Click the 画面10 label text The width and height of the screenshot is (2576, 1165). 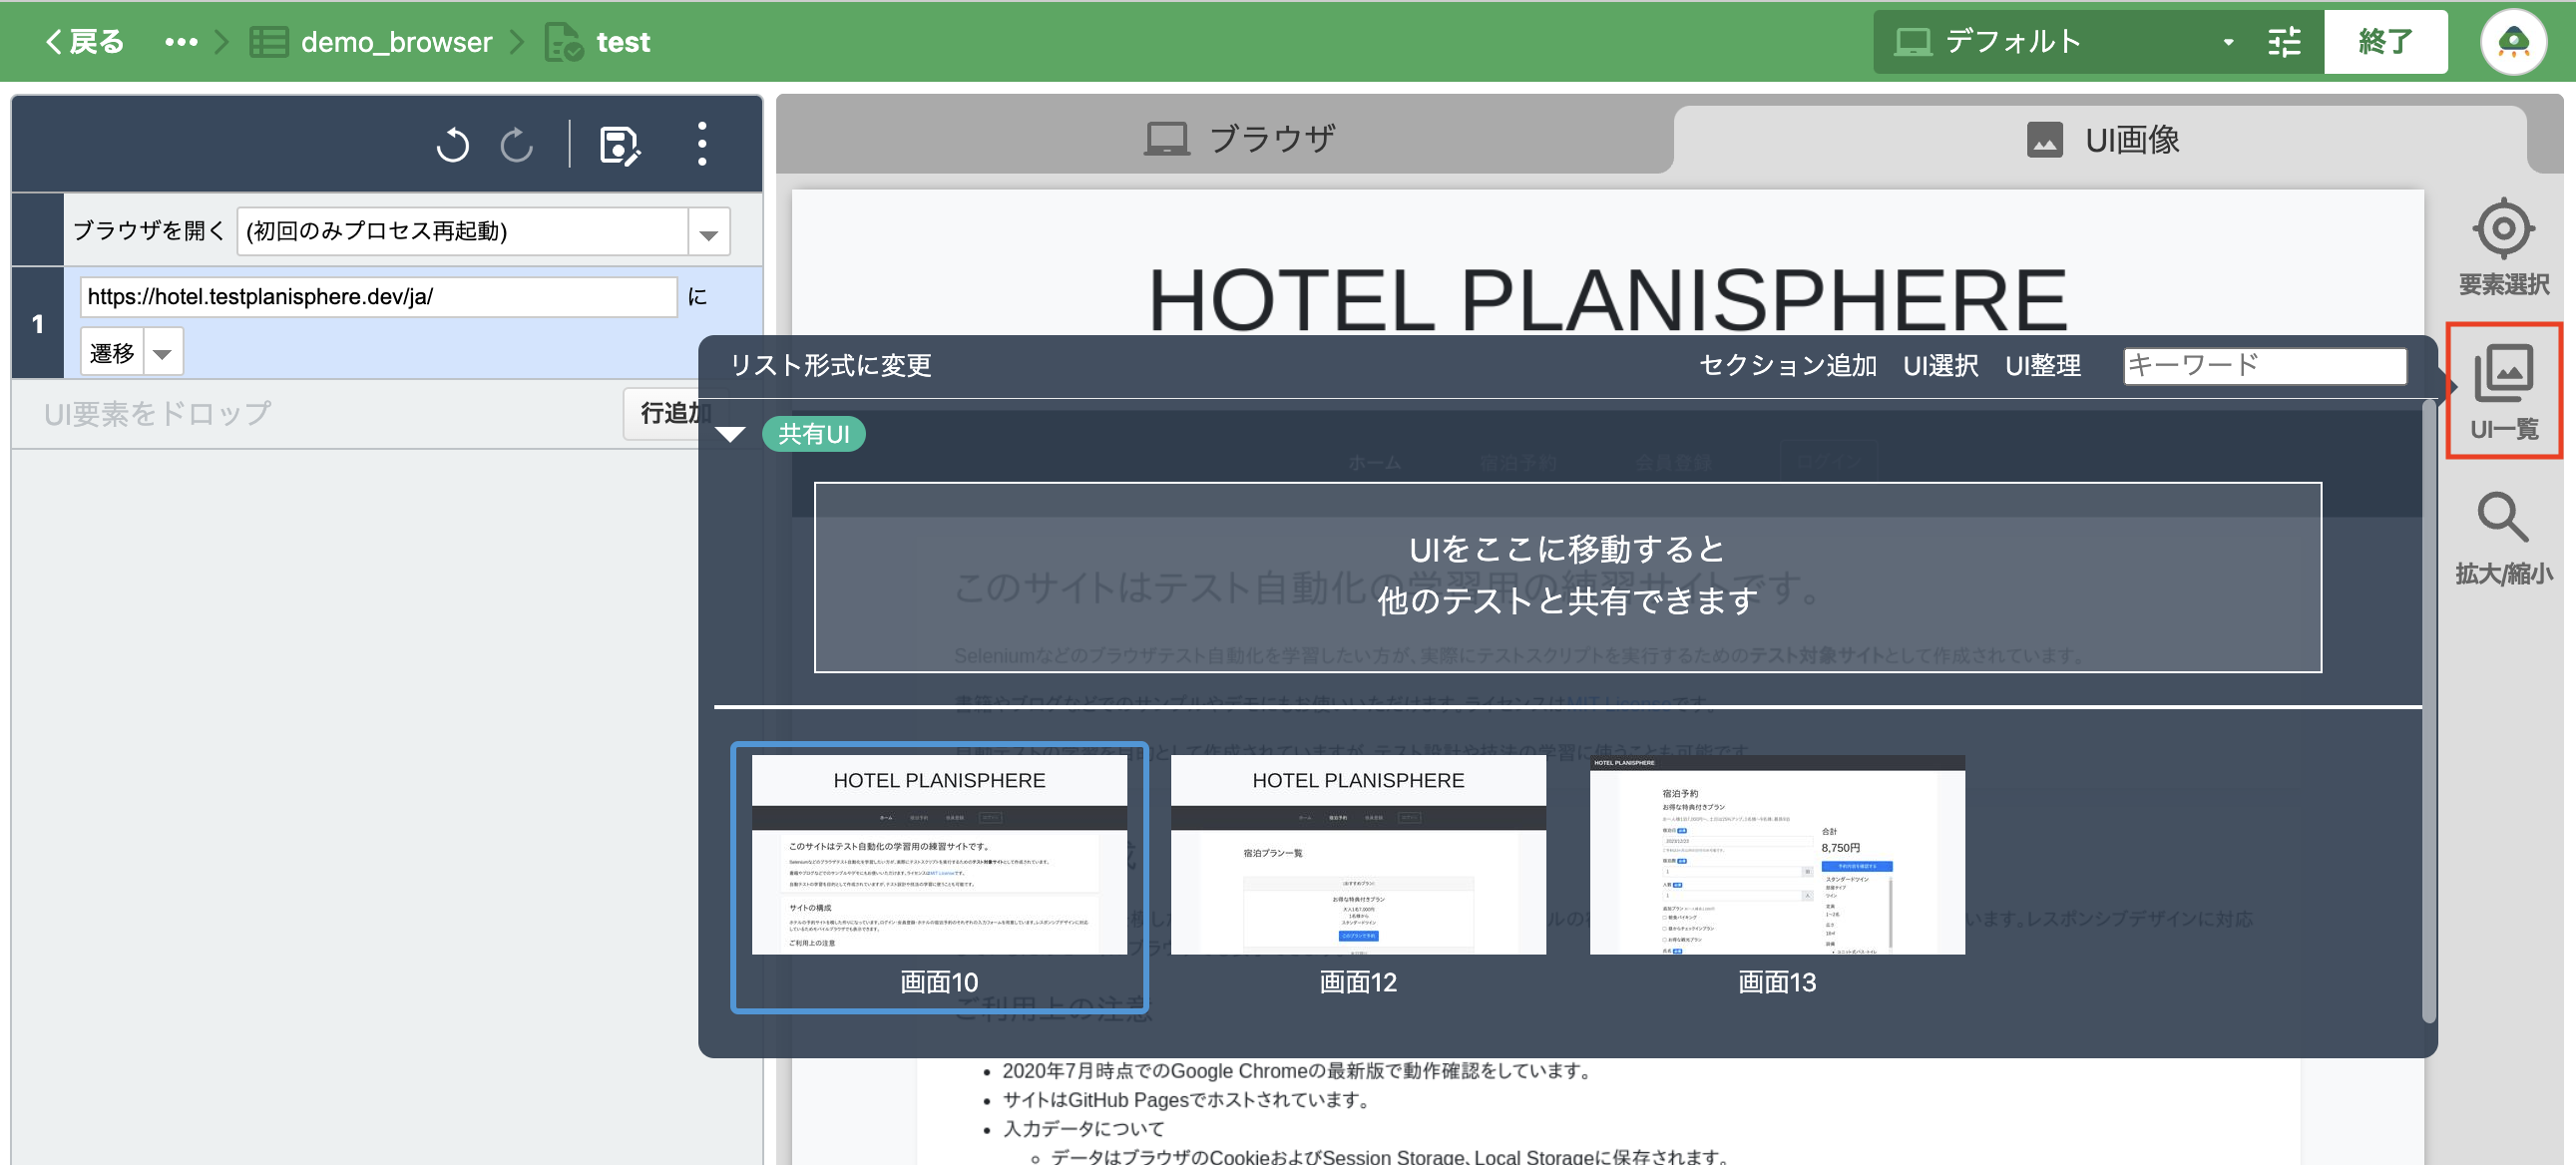pyautogui.click(x=939, y=982)
